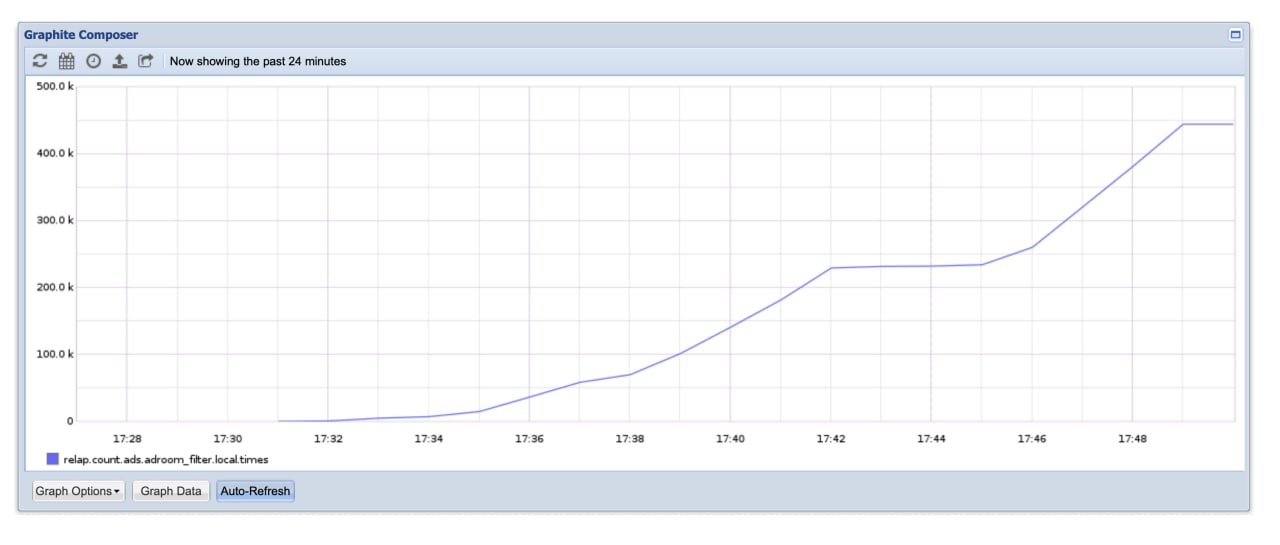Click the 17:44 x-axis label

pos(931,438)
